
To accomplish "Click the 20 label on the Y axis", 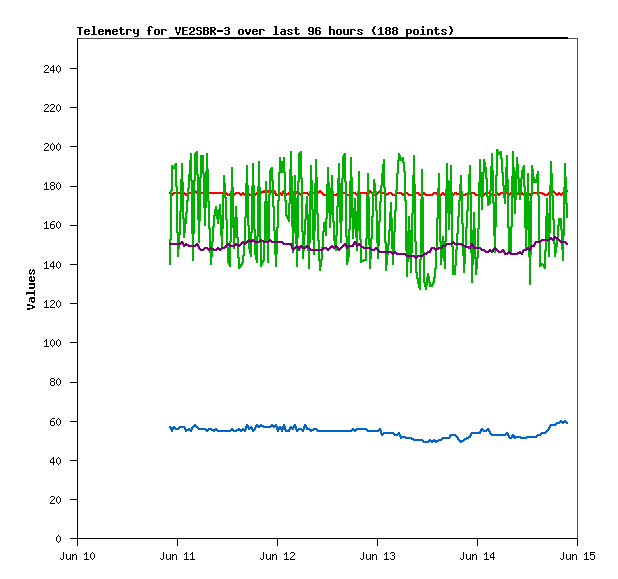I will [62, 499].
